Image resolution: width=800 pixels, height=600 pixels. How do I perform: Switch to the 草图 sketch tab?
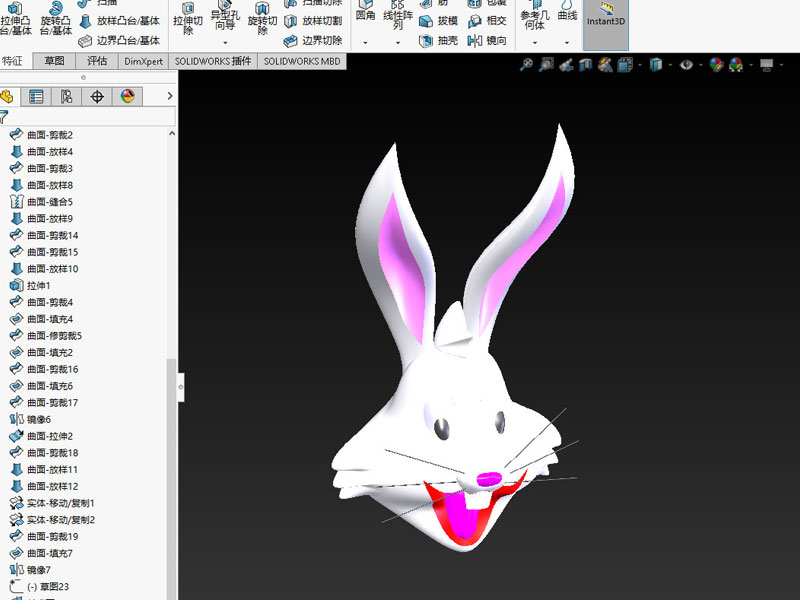click(x=54, y=61)
